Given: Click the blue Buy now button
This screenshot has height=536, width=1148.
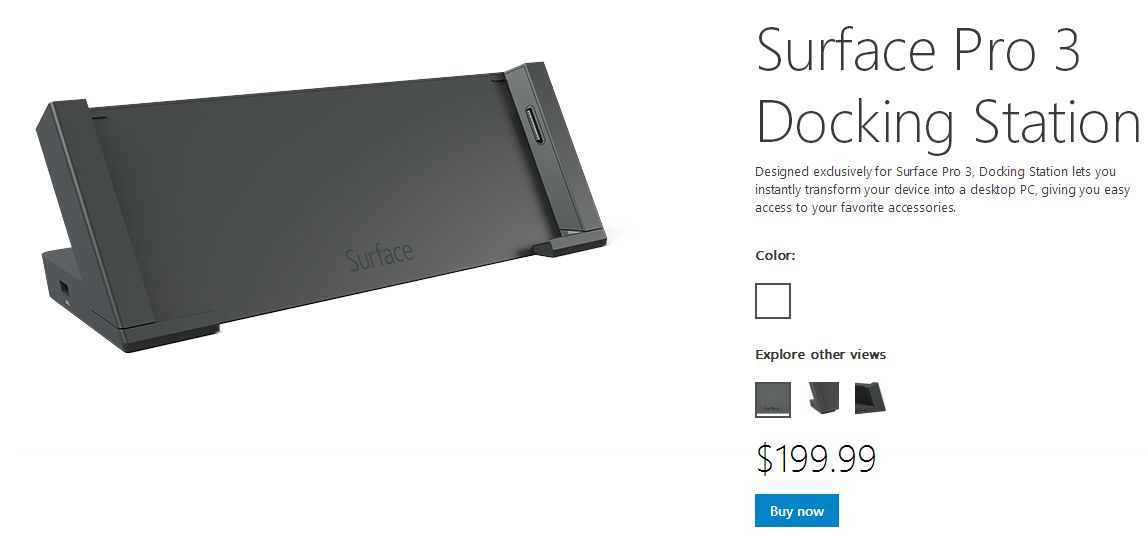Looking at the screenshot, I should 797,511.
